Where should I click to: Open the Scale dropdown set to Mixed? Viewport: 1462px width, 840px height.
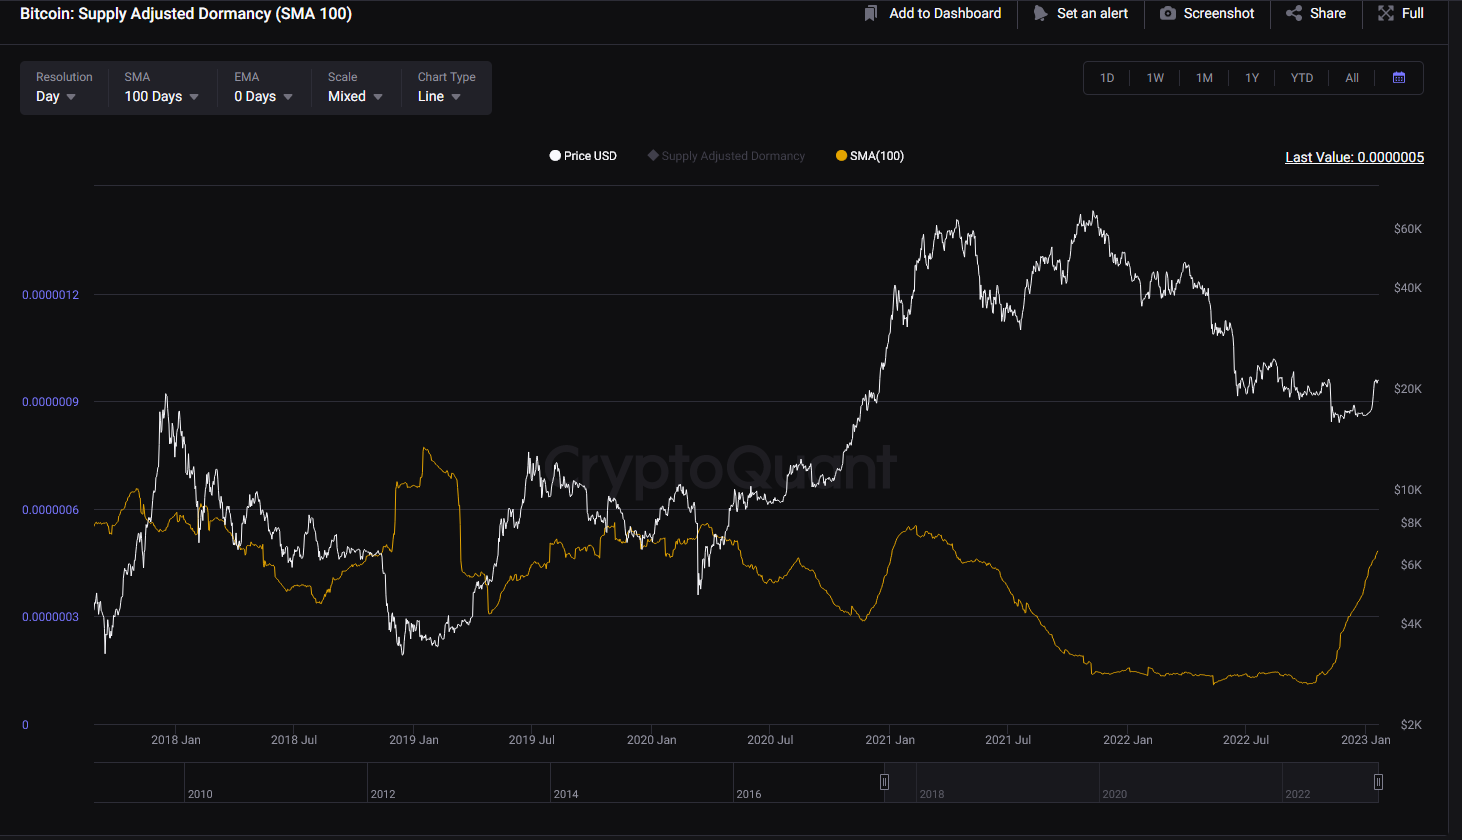[353, 96]
